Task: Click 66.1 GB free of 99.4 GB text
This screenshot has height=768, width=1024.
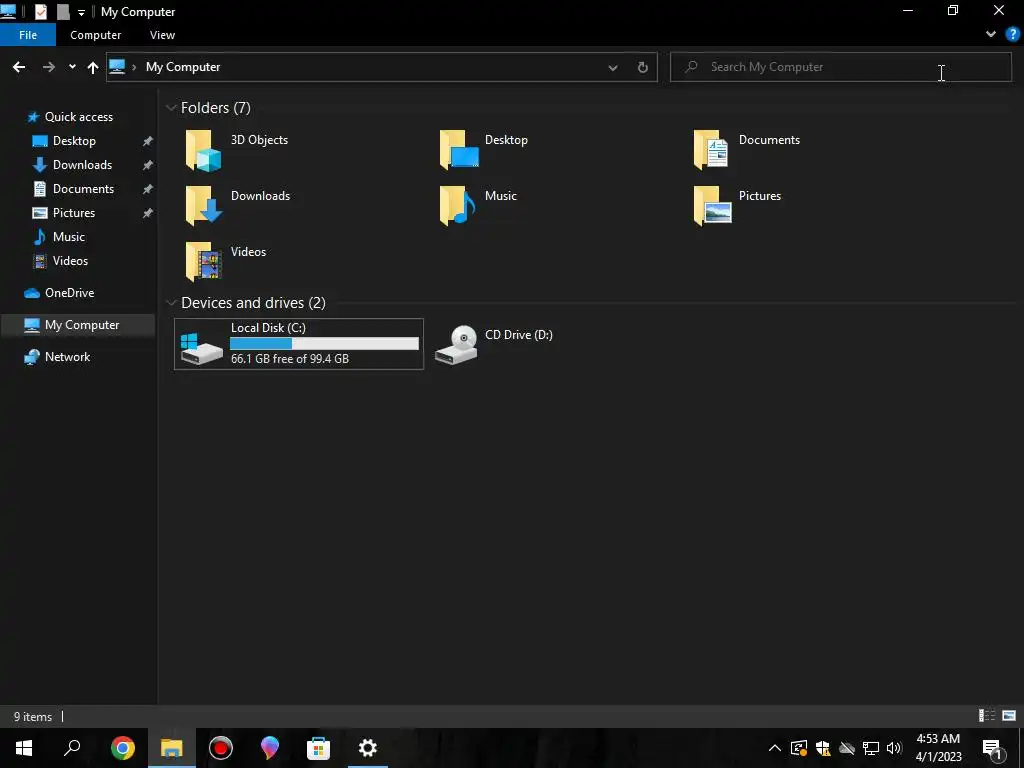Action: tap(290, 359)
